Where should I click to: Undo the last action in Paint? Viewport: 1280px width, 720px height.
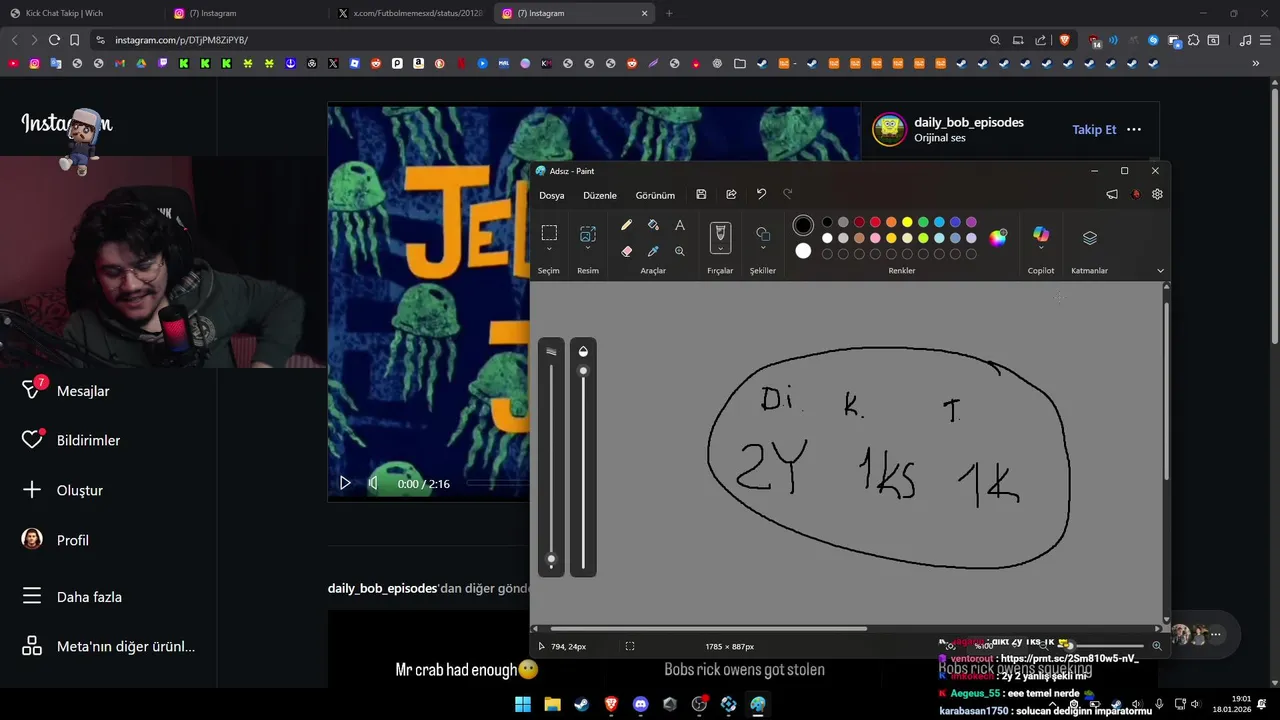761,194
